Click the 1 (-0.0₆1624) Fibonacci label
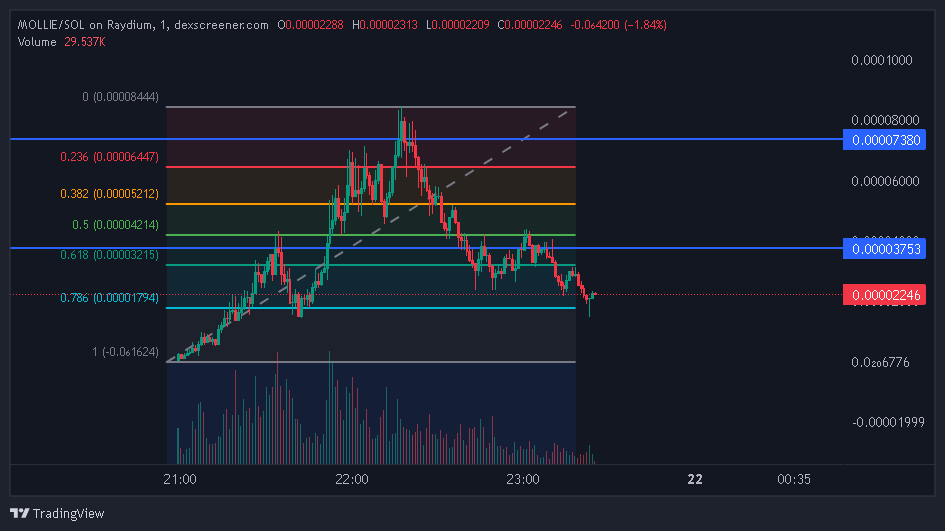 click(125, 351)
